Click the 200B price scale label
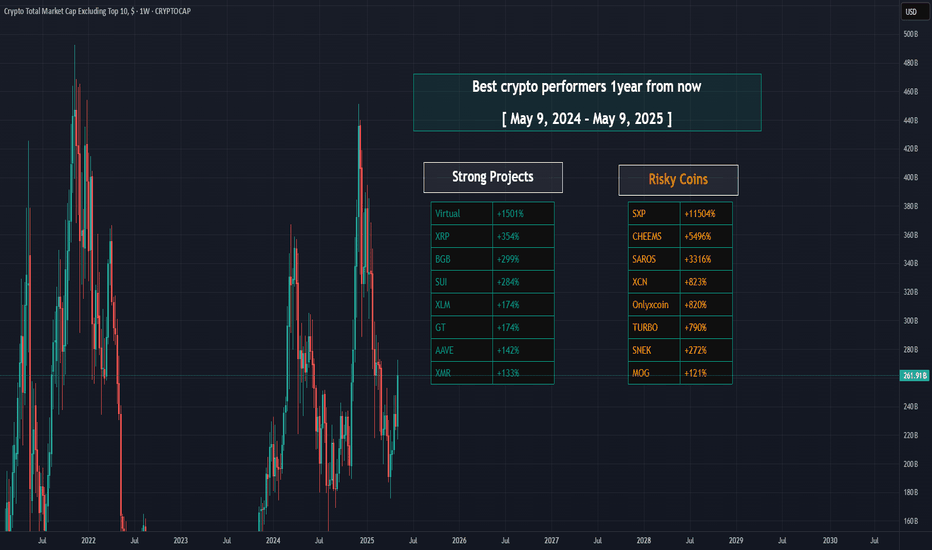Viewport: 932px width, 550px height. click(x=911, y=464)
